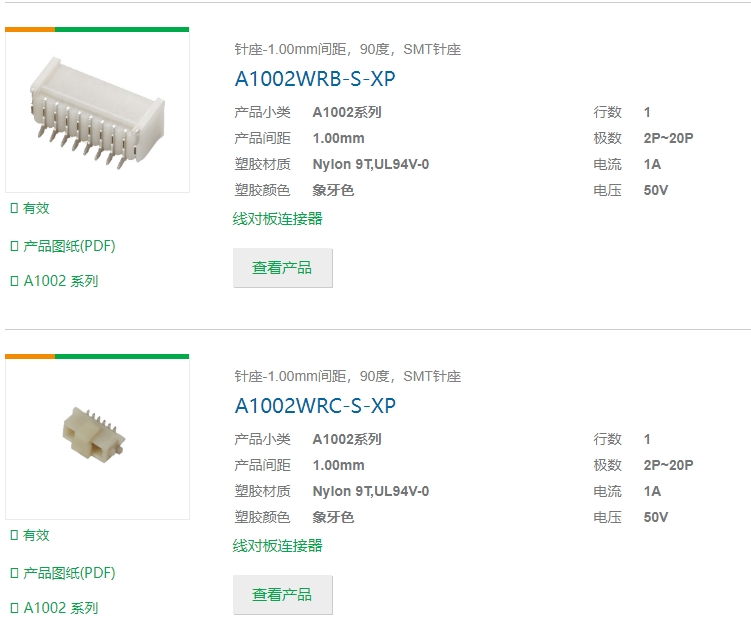This screenshot has height=636, width=751.
Task: Click 查看产品 button for A1002WRB-S-XP
Action: [x=283, y=268]
